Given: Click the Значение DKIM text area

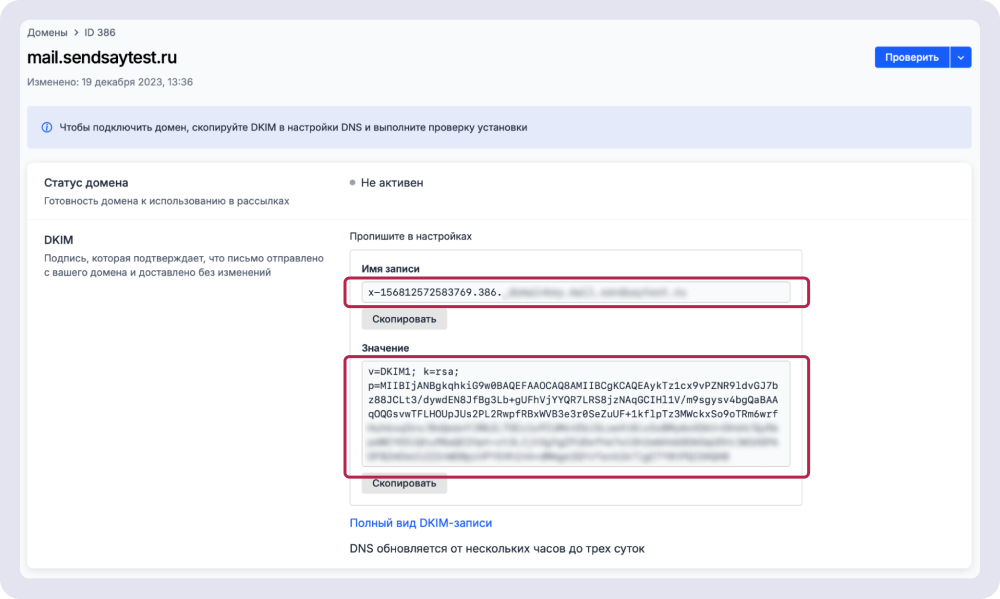Looking at the screenshot, I should [x=576, y=414].
